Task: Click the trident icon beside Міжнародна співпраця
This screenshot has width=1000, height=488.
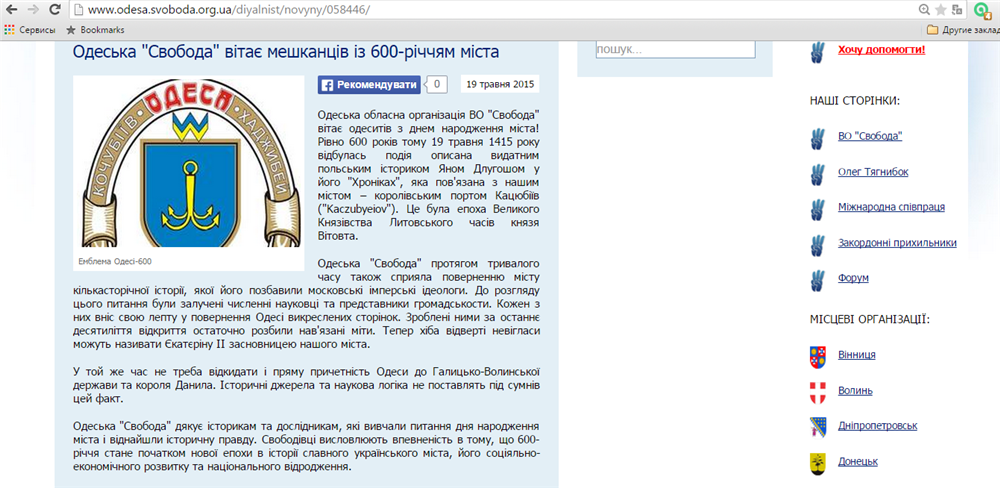Action: coord(816,209)
